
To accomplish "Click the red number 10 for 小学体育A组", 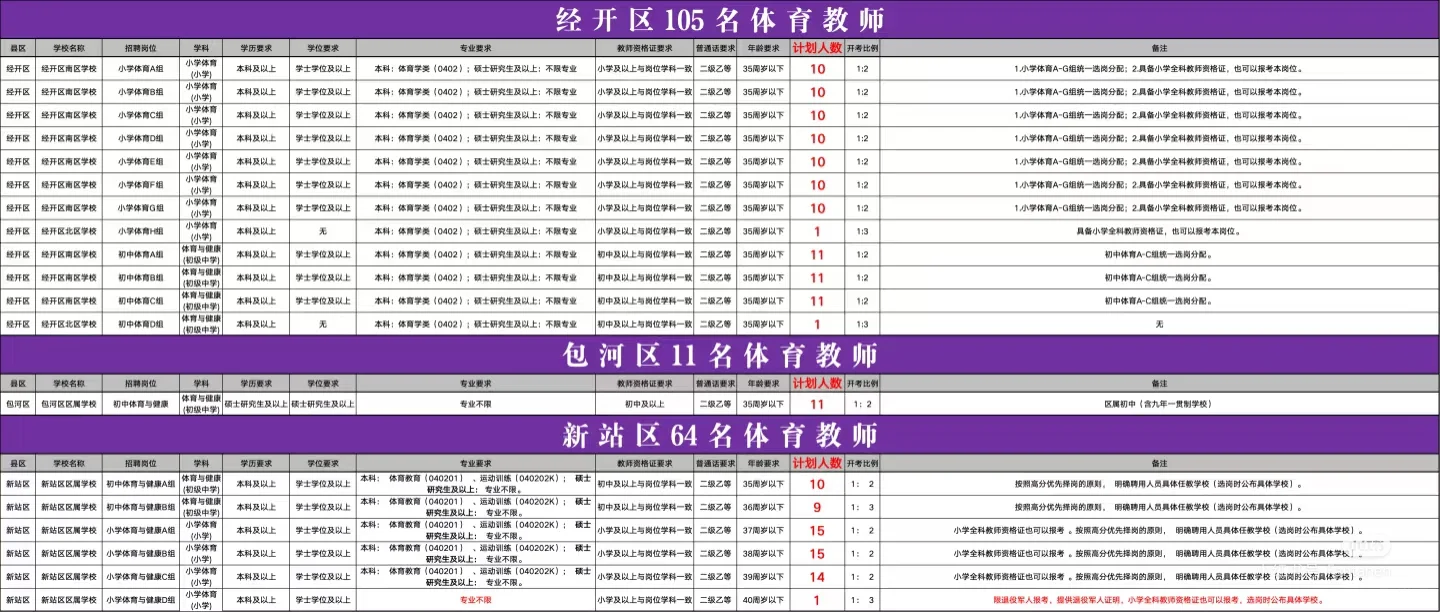I will tap(818, 70).
